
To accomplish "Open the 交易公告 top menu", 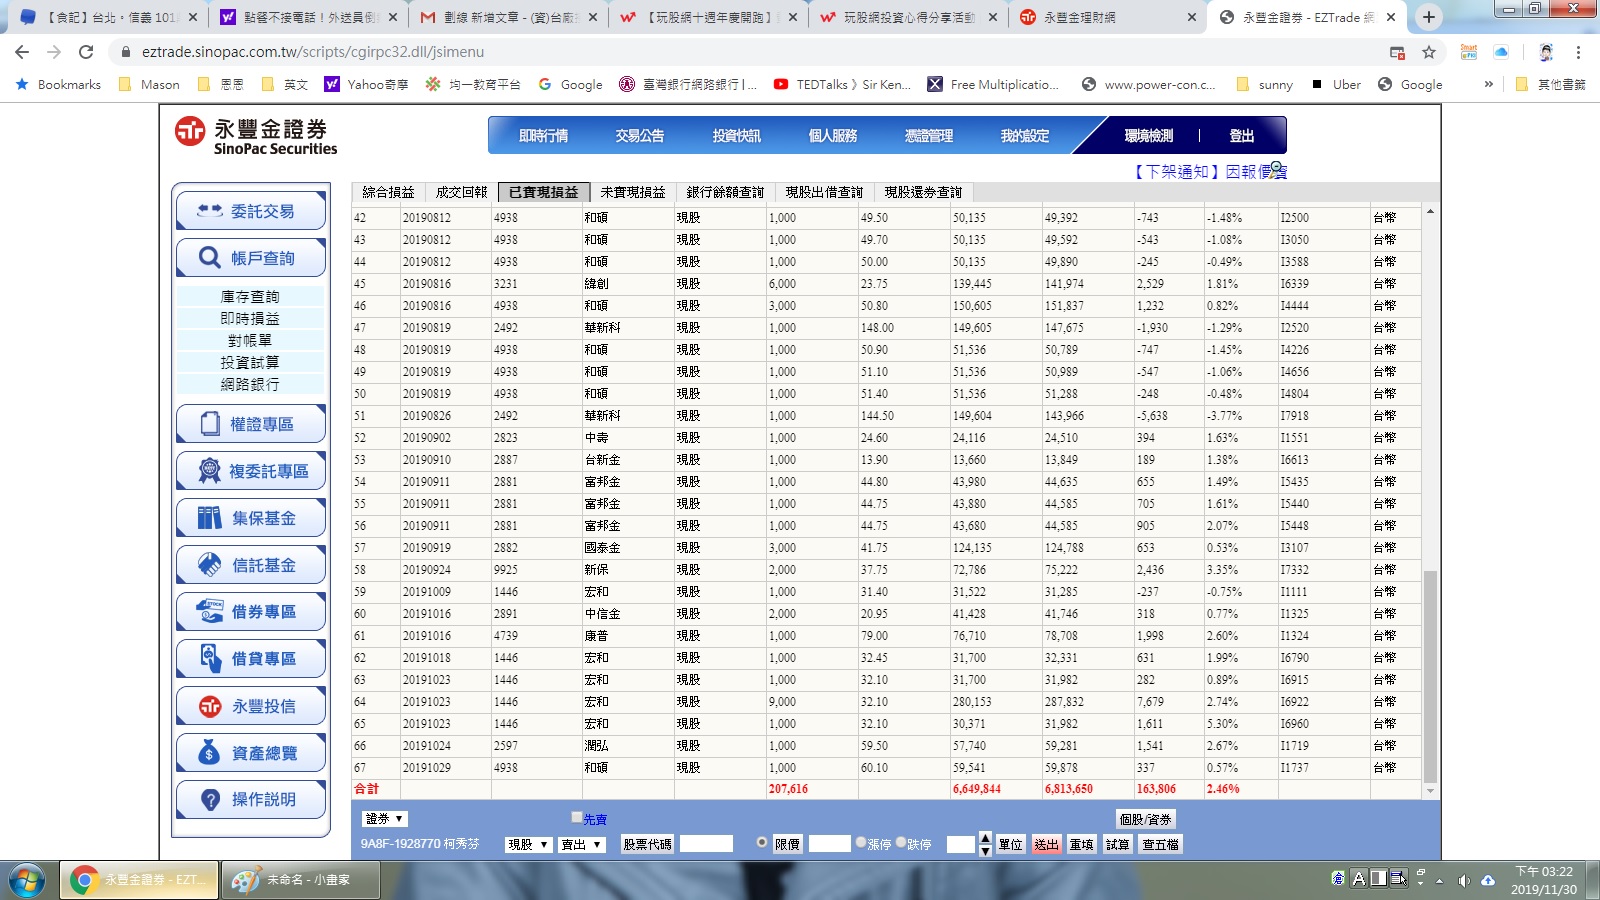I will pyautogui.click(x=639, y=136).
